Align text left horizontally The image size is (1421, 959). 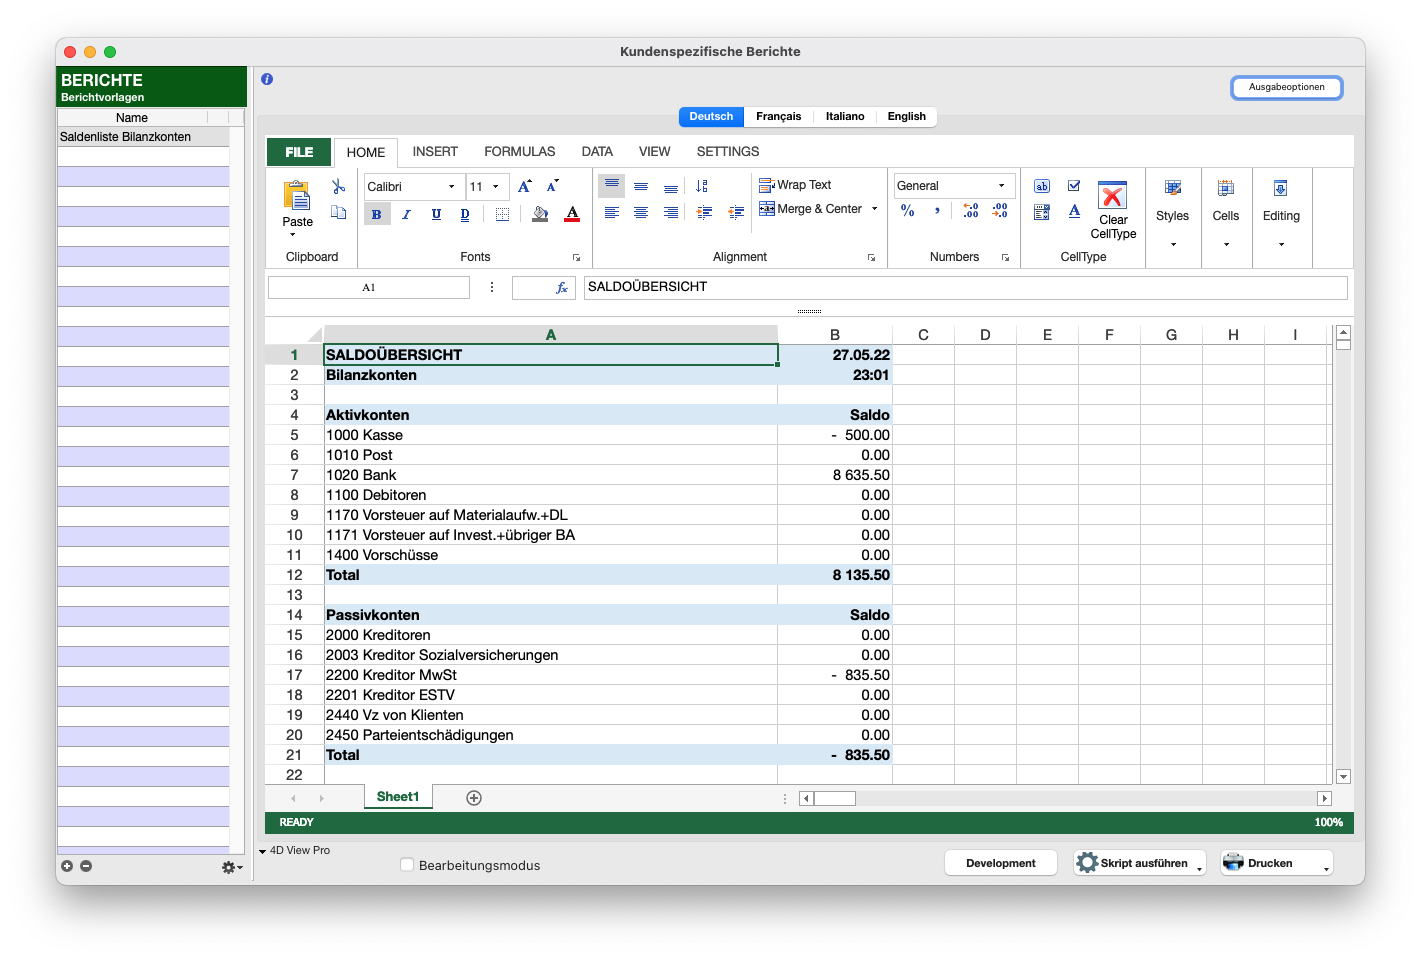[x=612, y=212]
